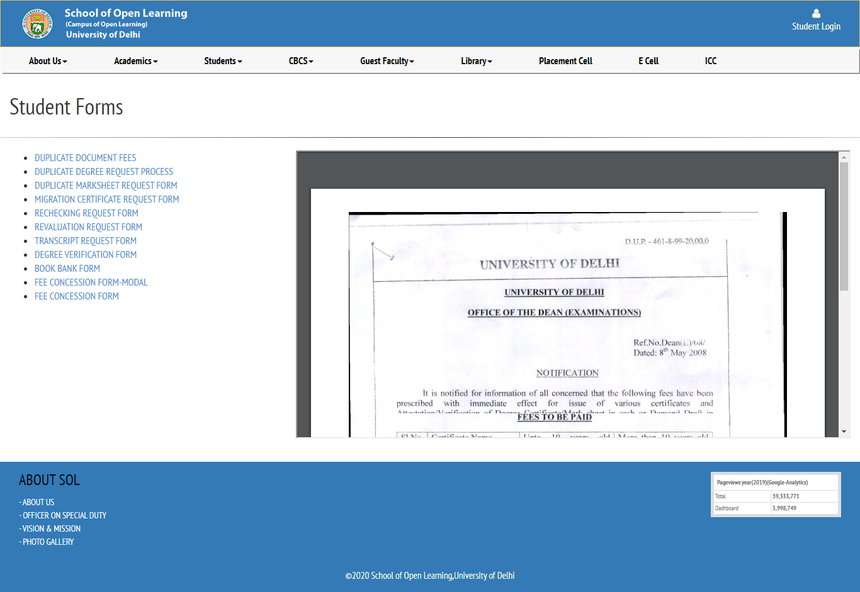The width and height of the screenshot is (860, 592).
Task: Click the Migration Certificate Request Form link
Action: (107, 199)
